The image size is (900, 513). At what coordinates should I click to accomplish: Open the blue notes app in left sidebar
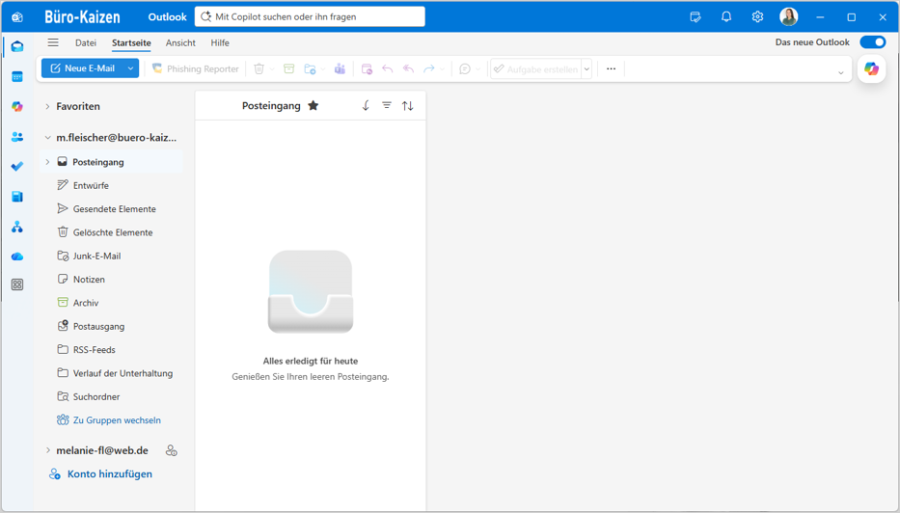[17, 197]
